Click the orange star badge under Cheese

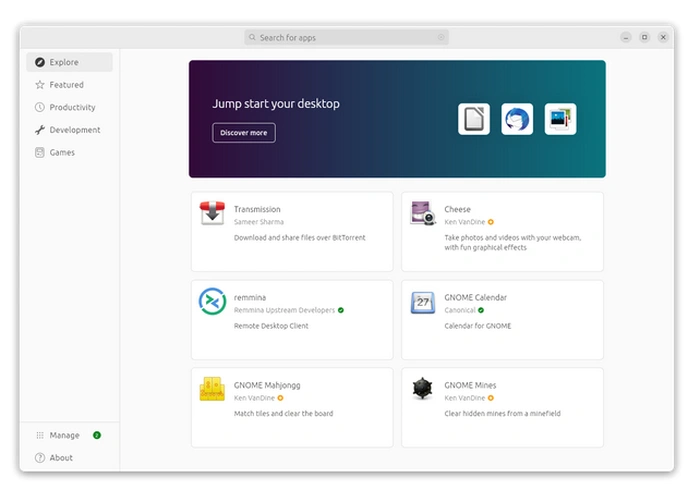(491, 222)
